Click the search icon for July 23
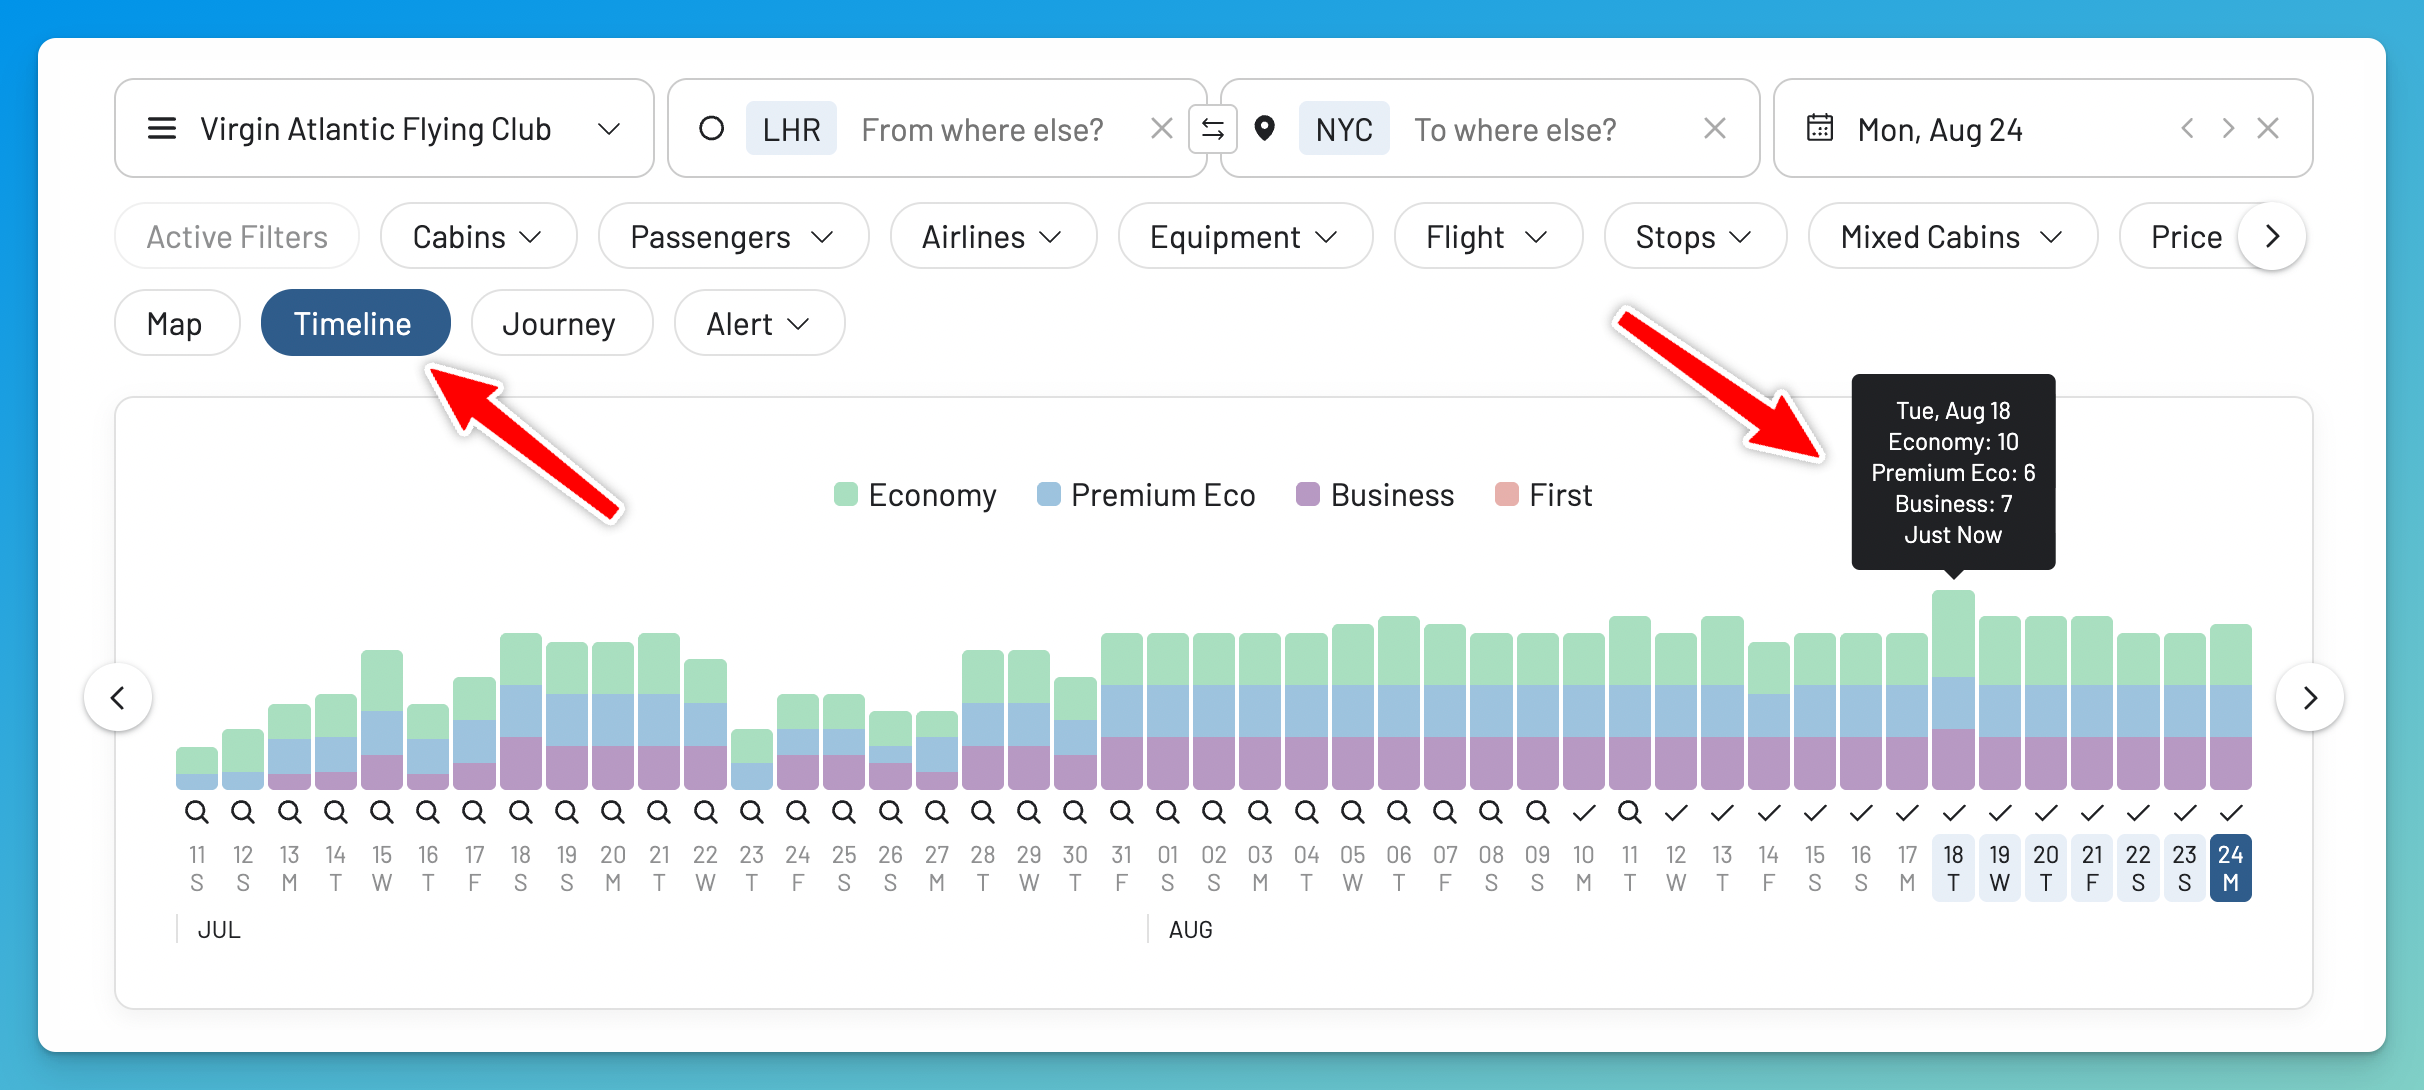This screenshot has width=2424, height=1090. (752, 812)
